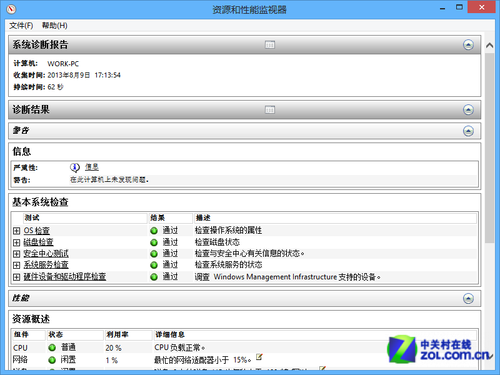The image size is (500, 375).
Task: Open the 硬件设备和驱动程序检查 link
Action: tap(65, 277)
